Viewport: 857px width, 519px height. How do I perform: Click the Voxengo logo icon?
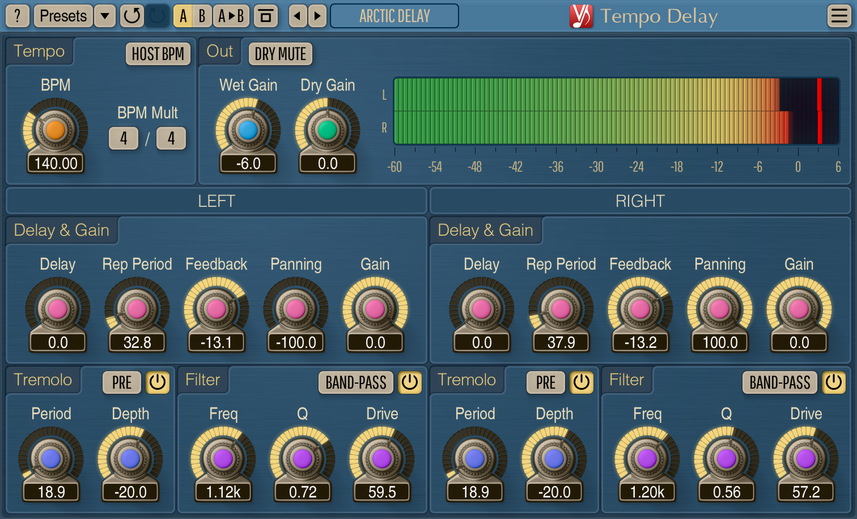581,16
